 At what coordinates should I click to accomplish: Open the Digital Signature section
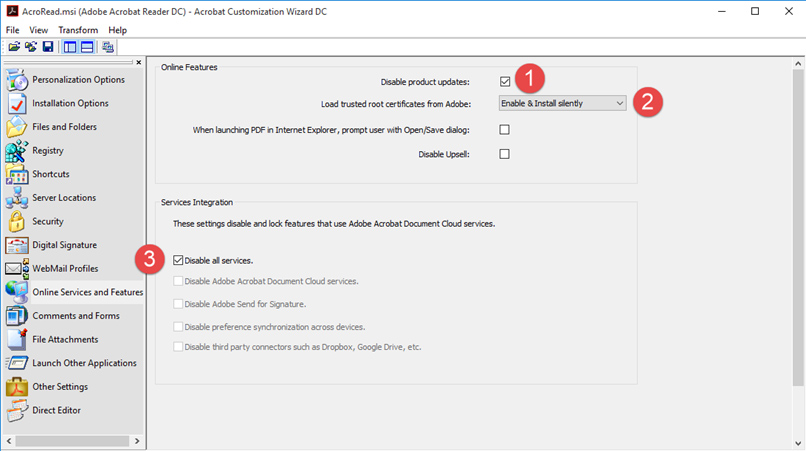(64, 245)
